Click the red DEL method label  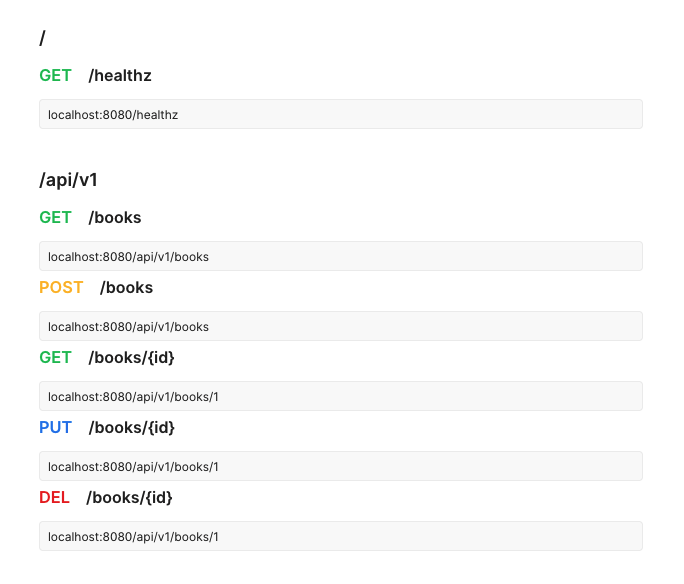click(x=55, y=498)
